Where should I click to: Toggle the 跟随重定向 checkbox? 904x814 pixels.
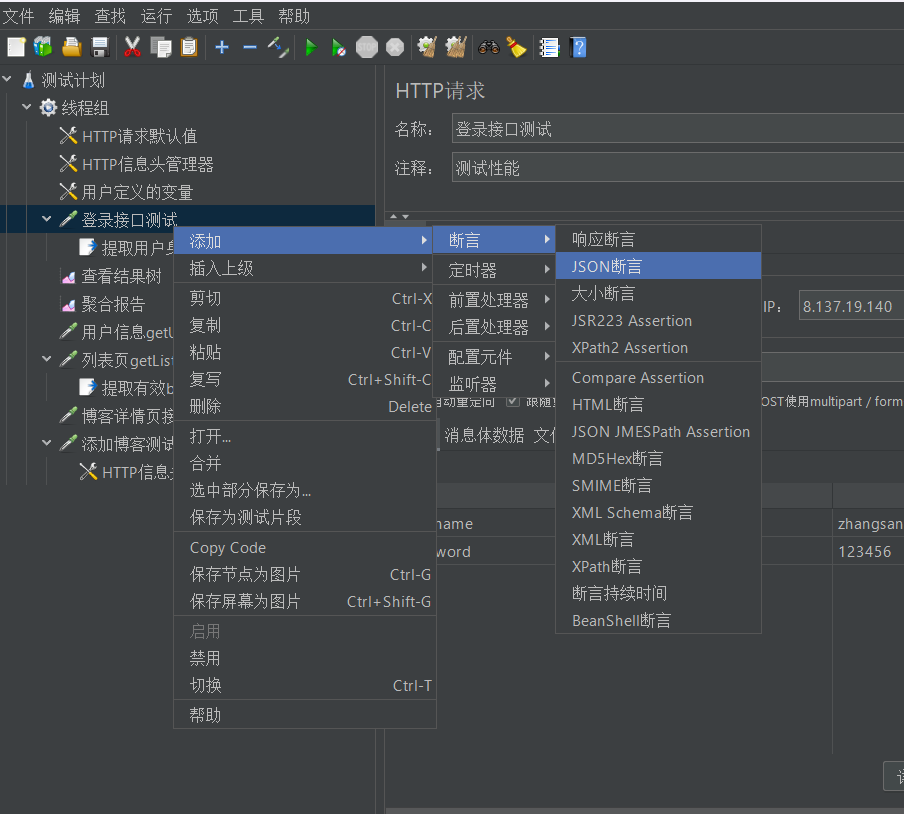point(513,401)
